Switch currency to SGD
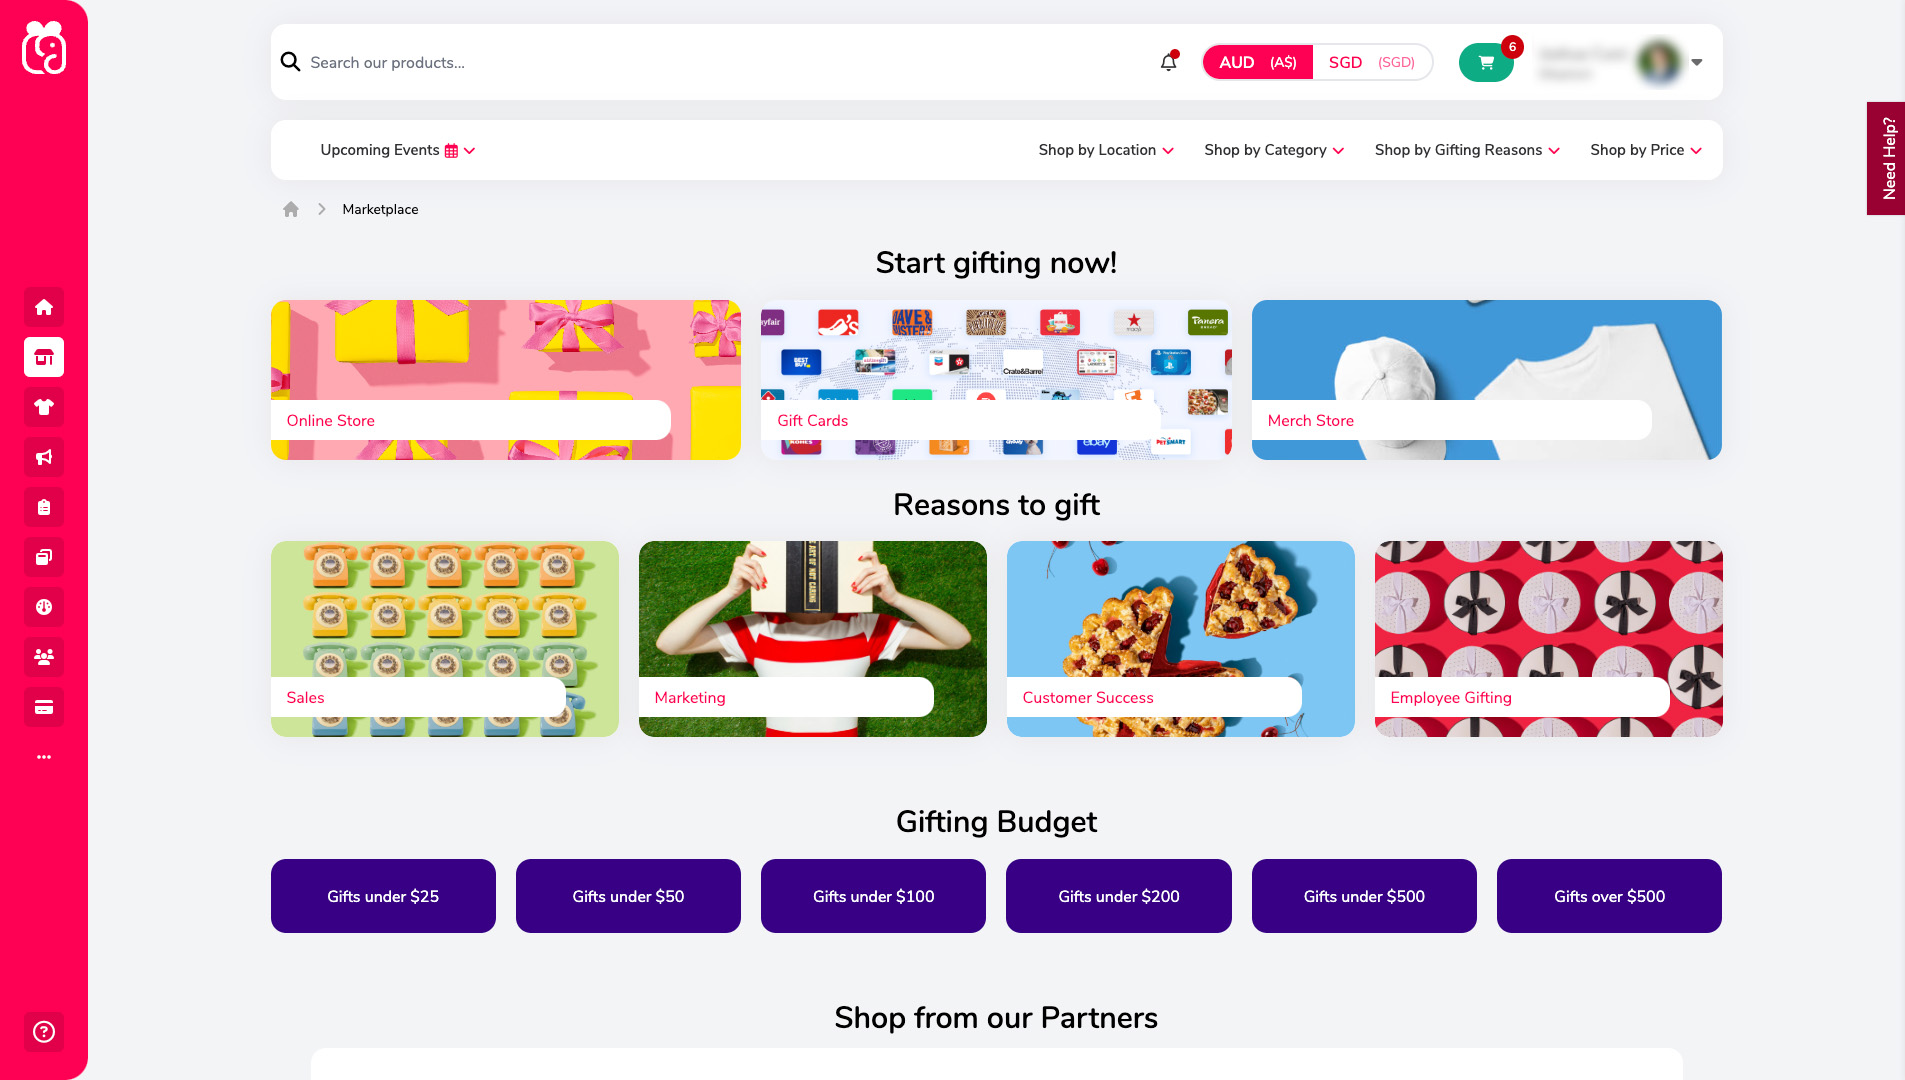1905x1080 pixels. point(1372,62)
